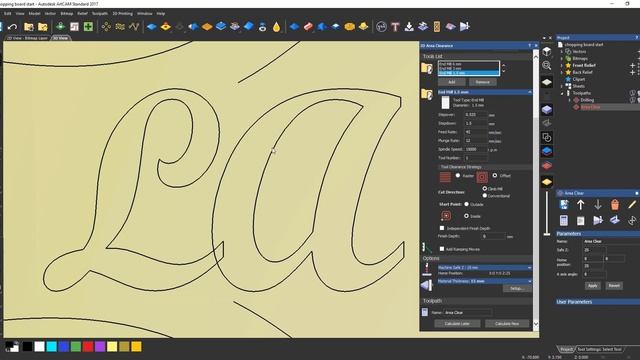640x360 pixels.
Task: Enable Independent Finish Depth checkbox
Action: [442, 228]
